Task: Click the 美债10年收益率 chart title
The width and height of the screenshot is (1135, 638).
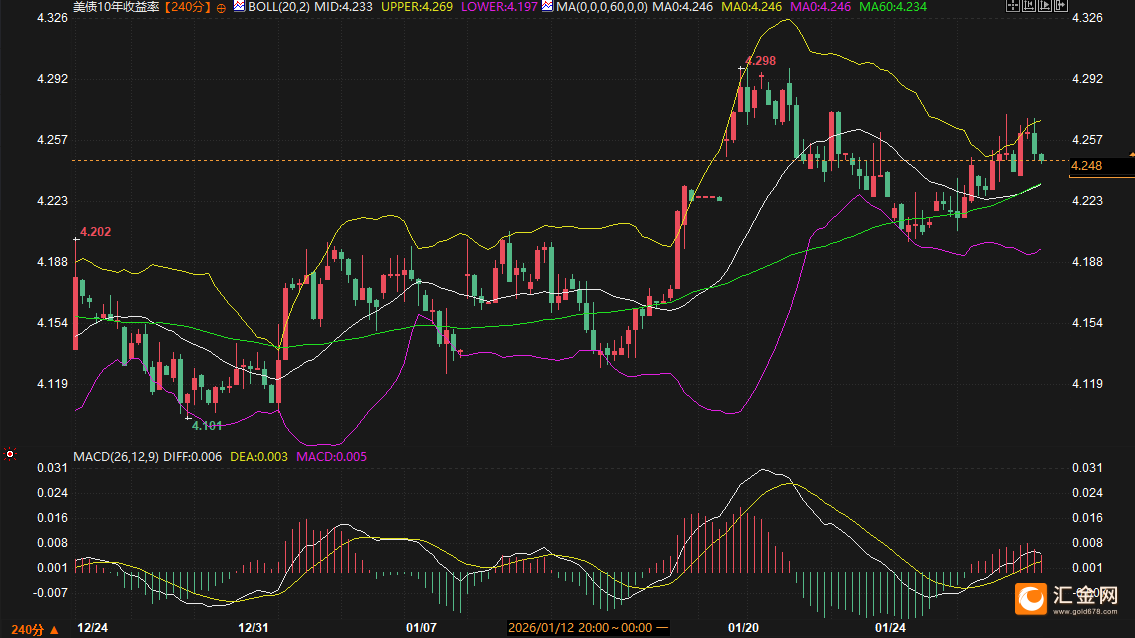Action: click(118, 7)
